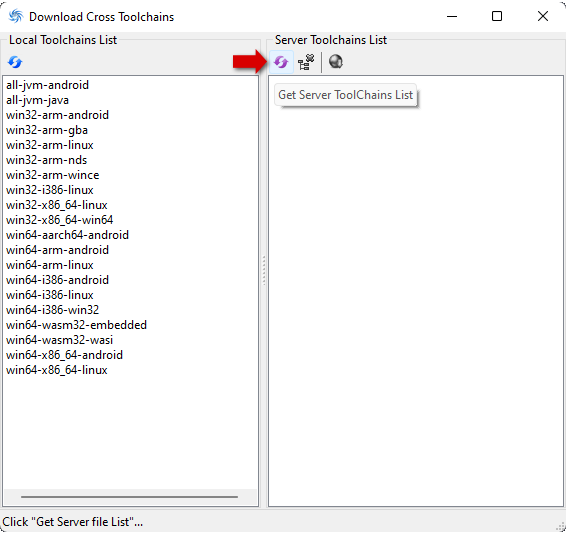This screenshot has height=534, width=566.
Task: Click the network tree icon in server toolbar
Action: 306,62
